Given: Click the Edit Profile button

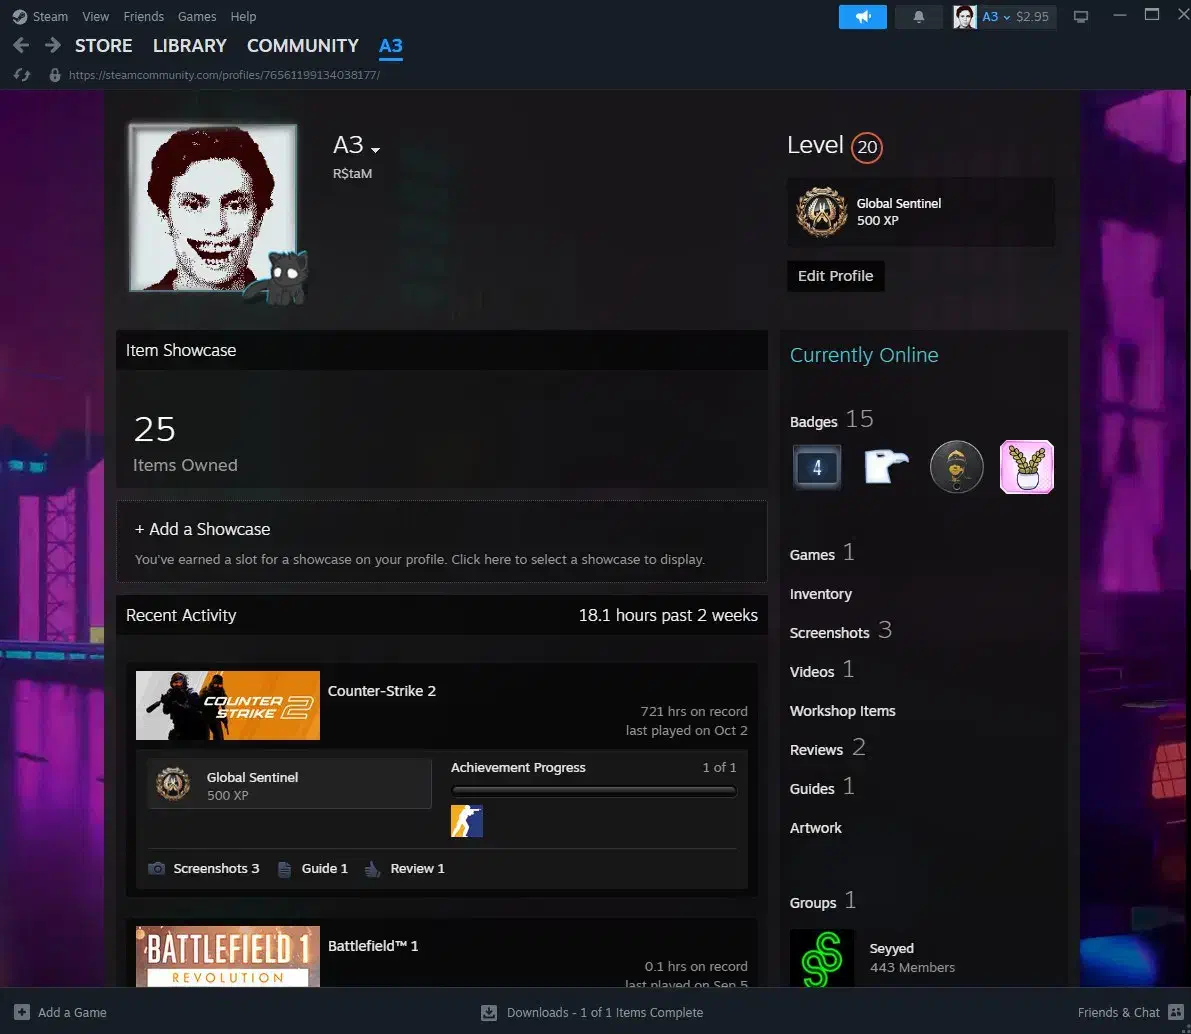Looking at the screenshot, I should 835,276.
